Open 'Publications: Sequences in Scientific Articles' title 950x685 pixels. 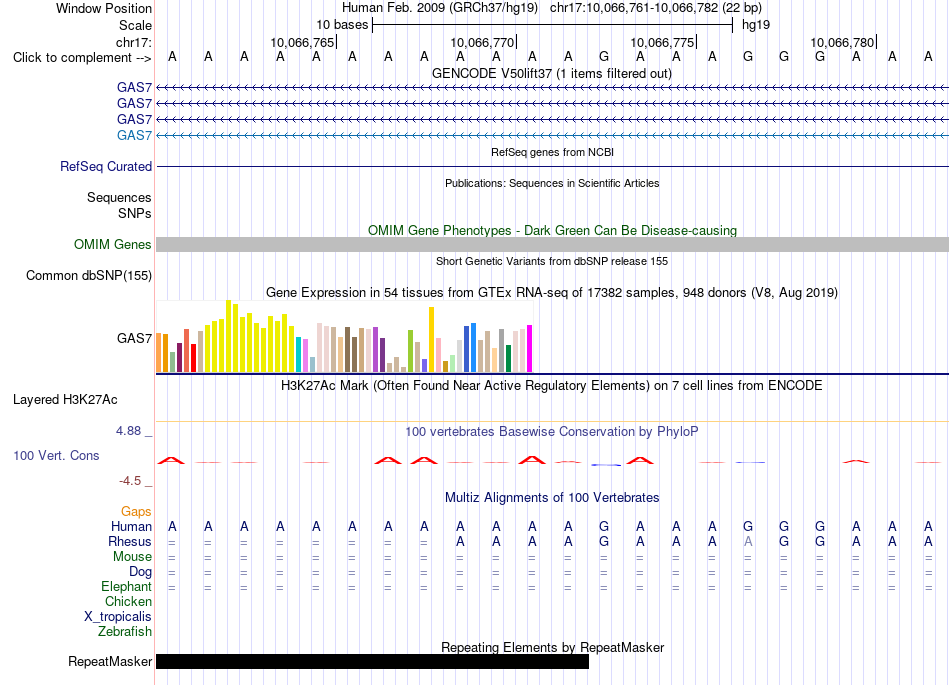[552, 183]
